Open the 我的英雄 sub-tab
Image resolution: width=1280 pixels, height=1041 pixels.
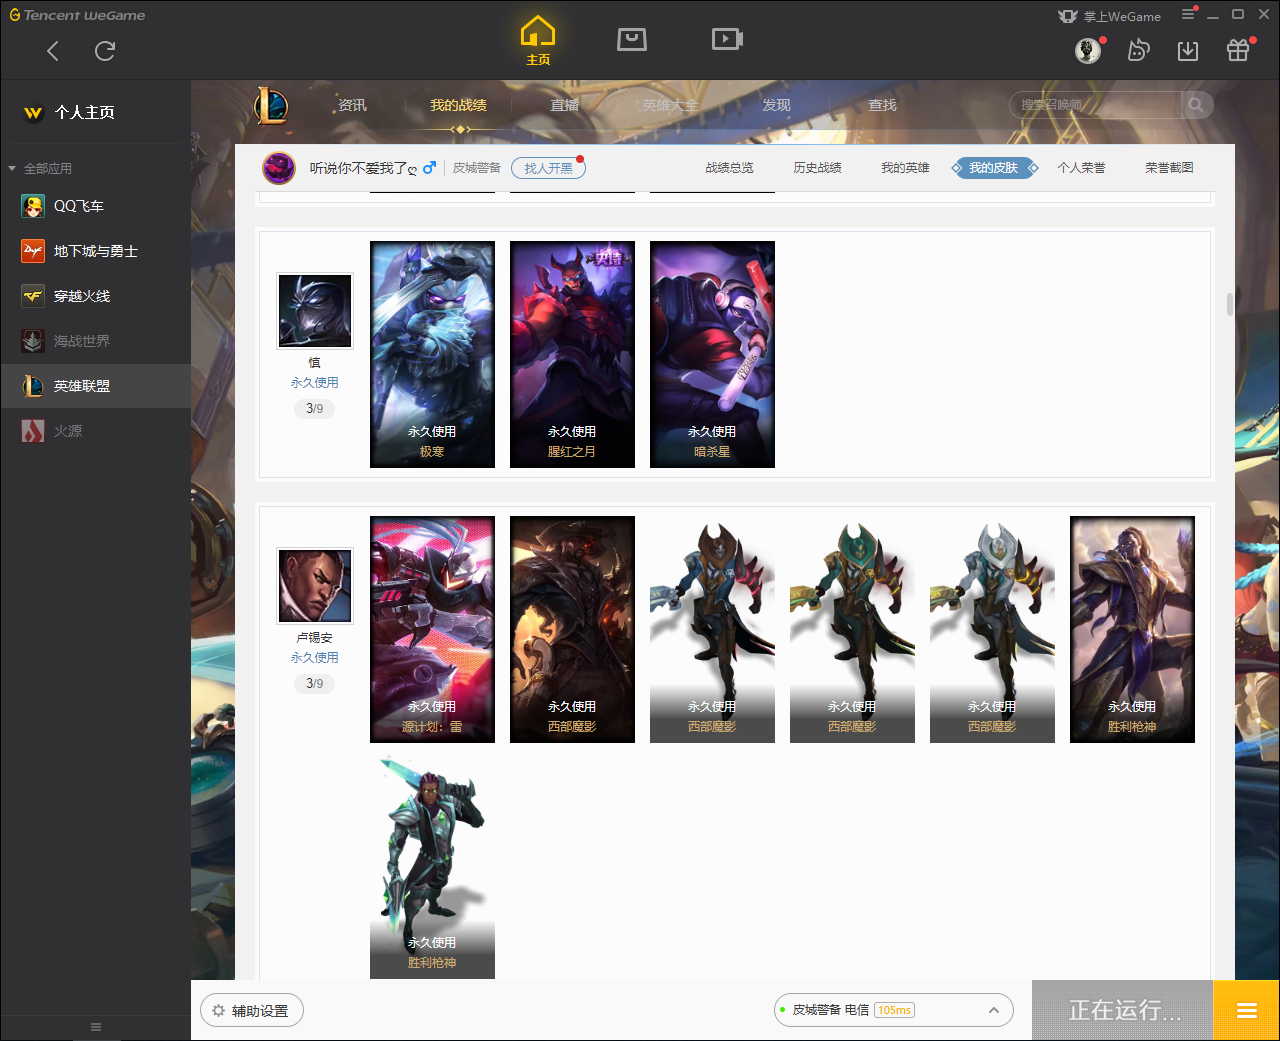tap(905, 168)
